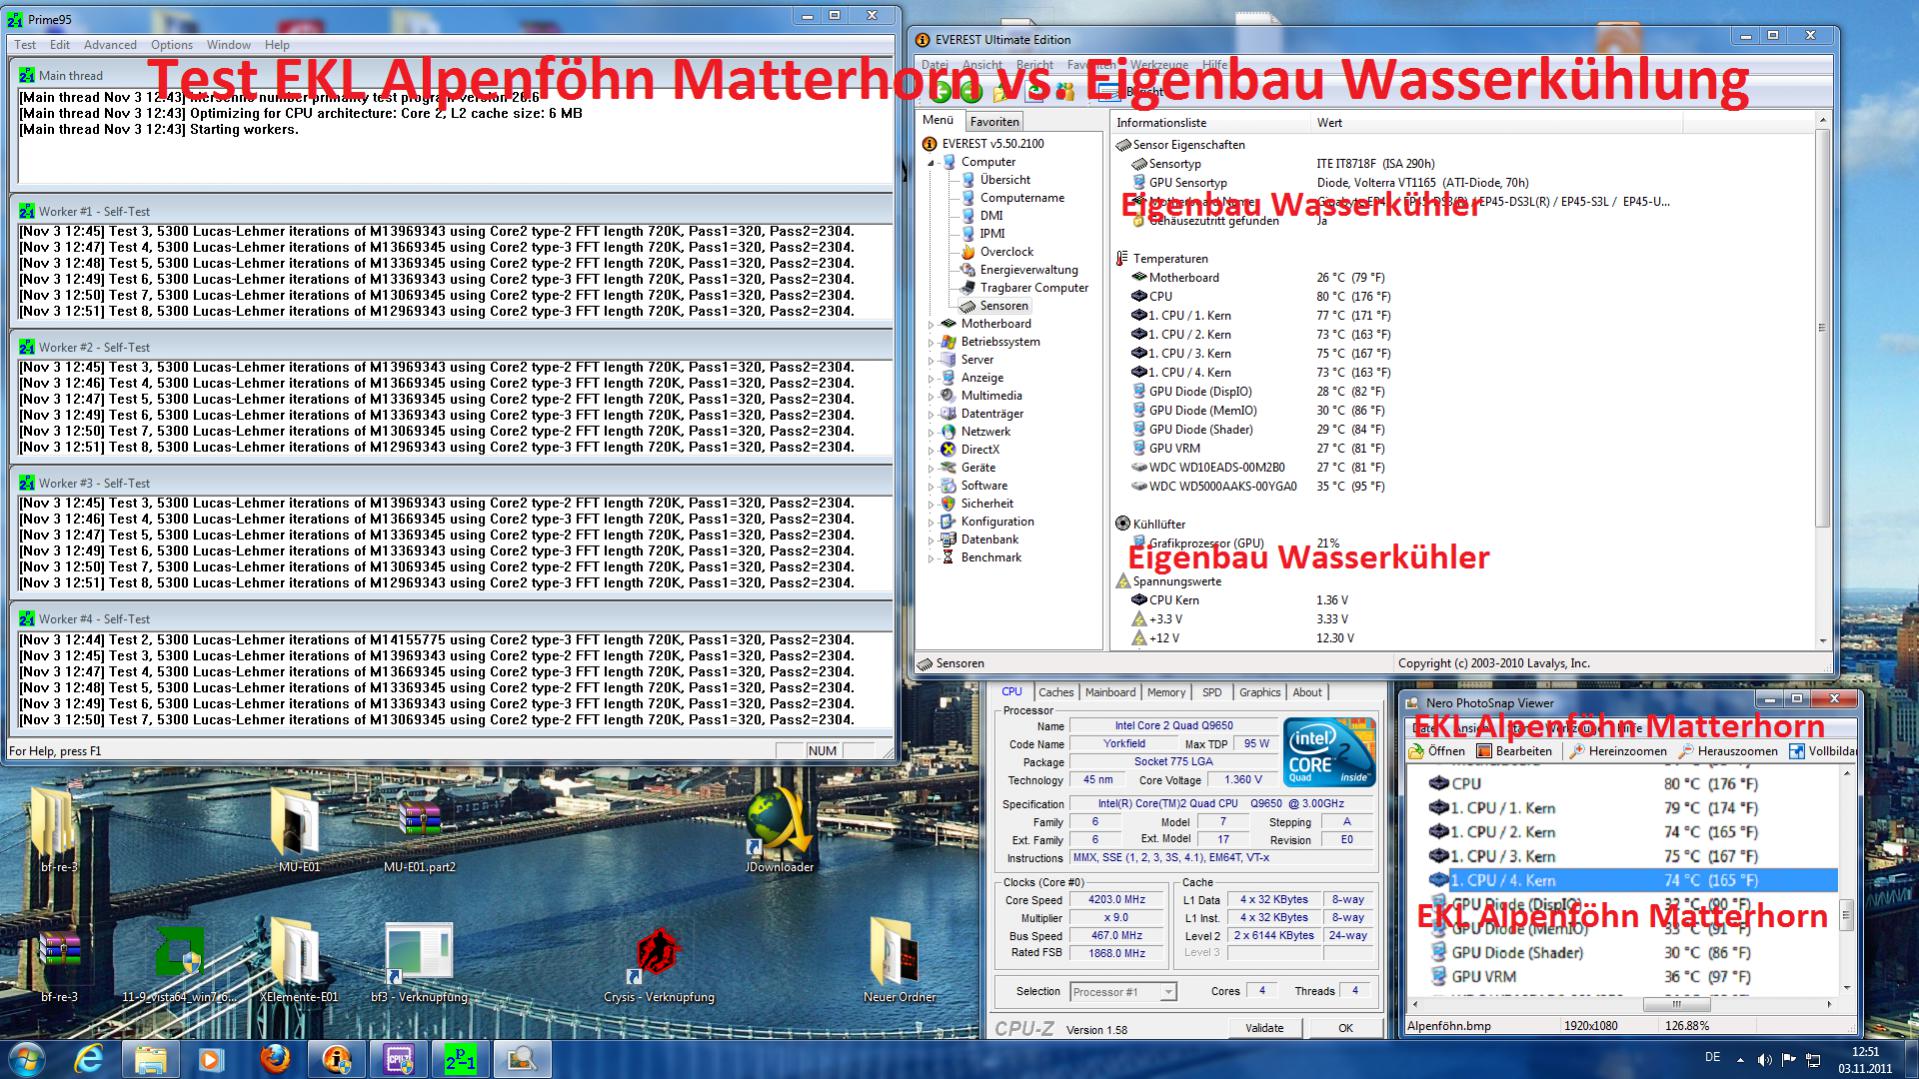
Task: Click the Informationsliste column header in EVEREST
Action: [1211, 123]
